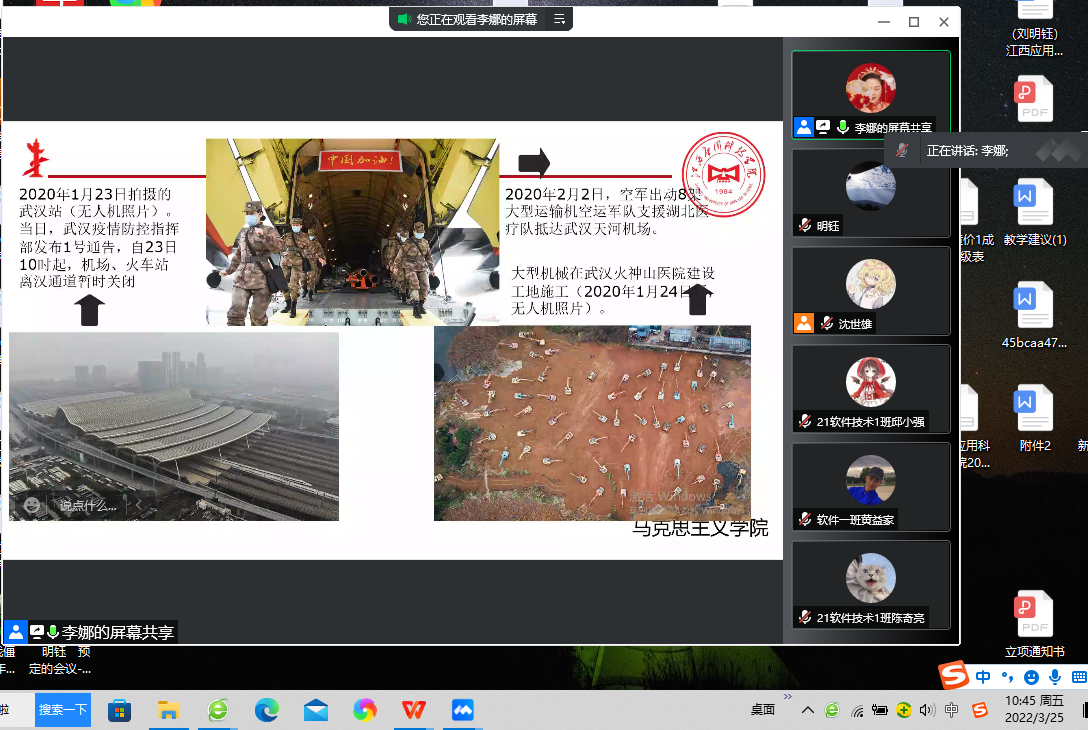1088x730 pixels.
Task: Open the 360 browser from the taskbar
Action: pyautogui.click(x=218, y=711)
